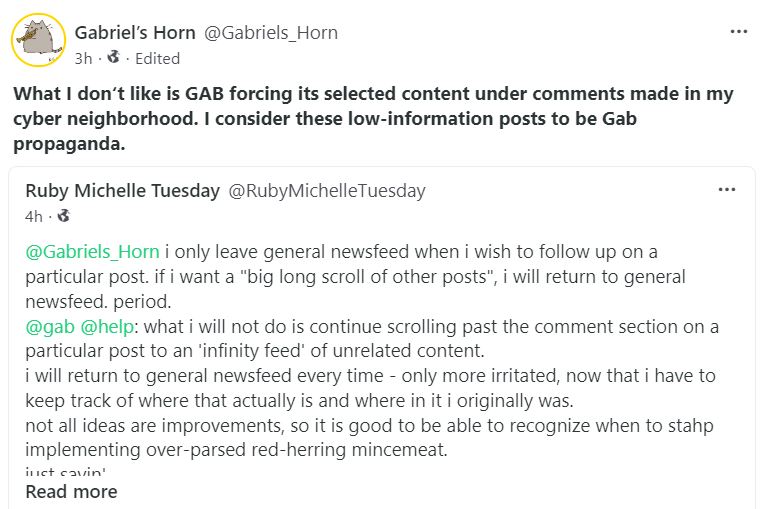Image resolution: width=761 pixels, height=509 pixels.
Task: Click the globe visibility icon beside 3h
Action: [x=114, y=57]
